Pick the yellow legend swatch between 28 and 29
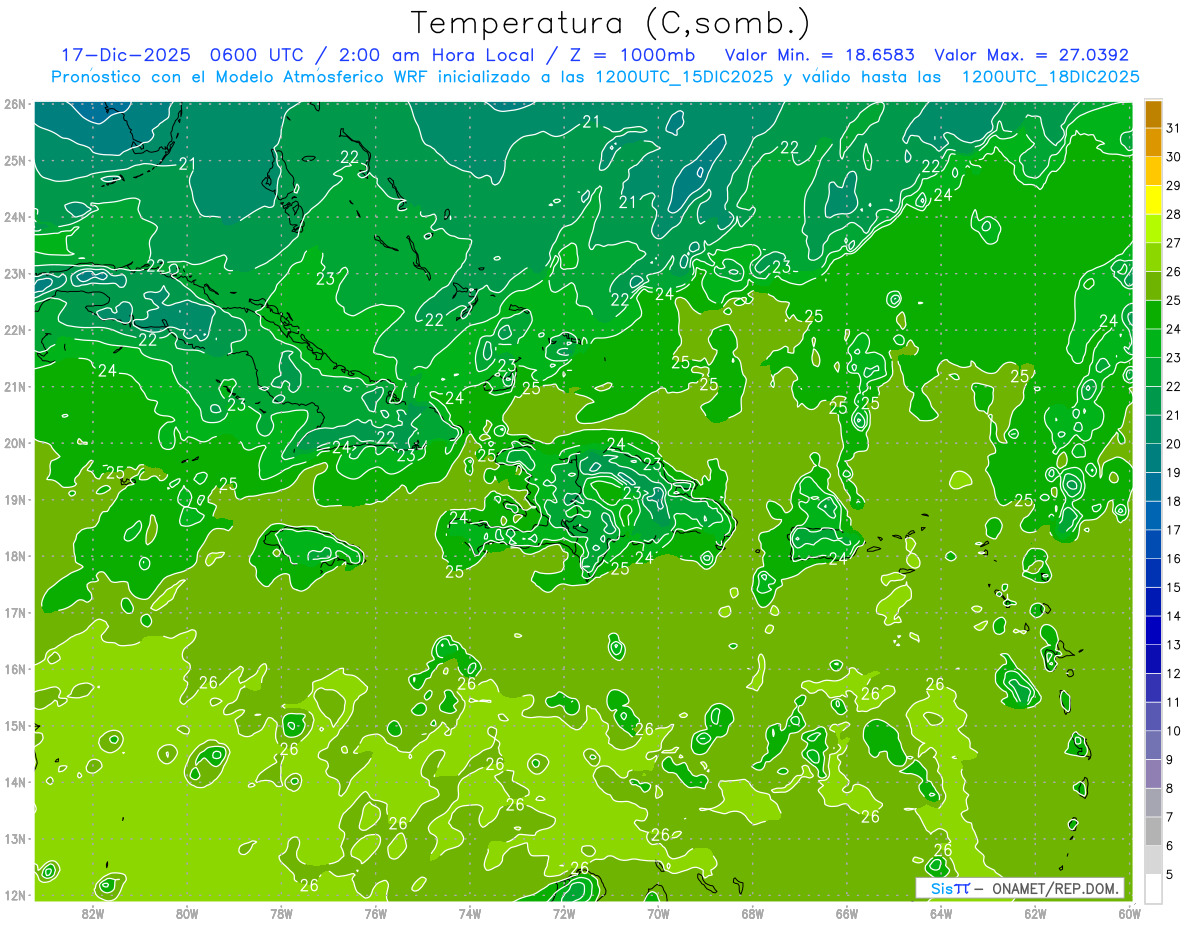The image size is (1200, 927). coord(1153,200)
